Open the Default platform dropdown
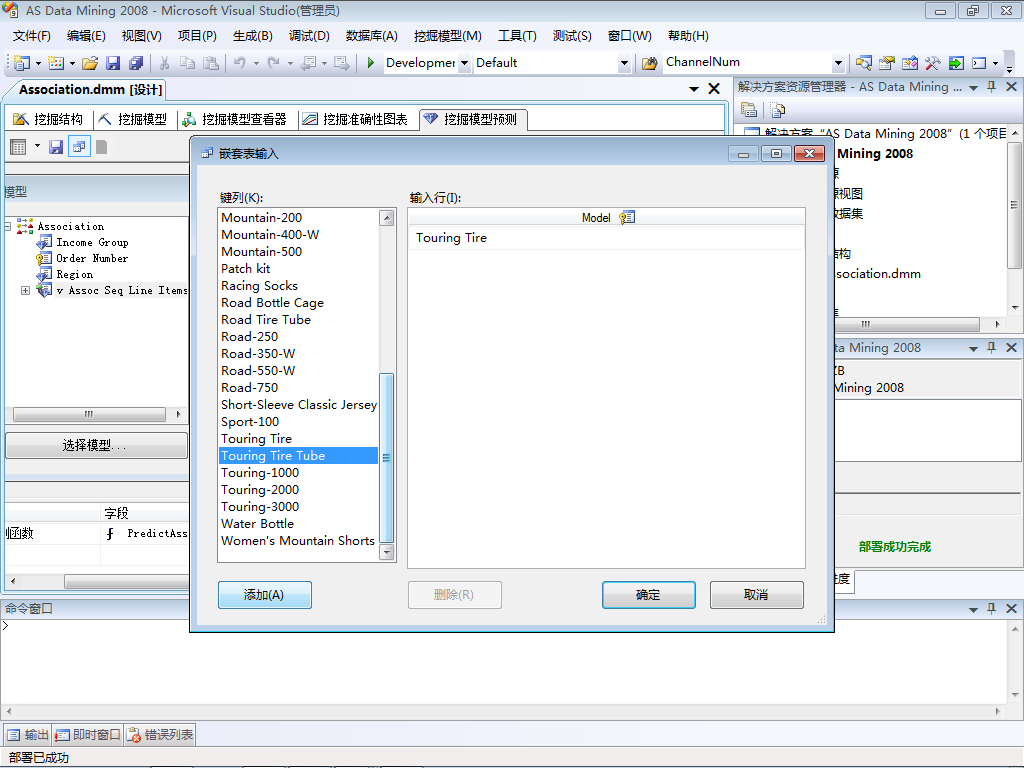Viewport: 1024px width, 768px height. pyautogui.click(x=624, y=63)
